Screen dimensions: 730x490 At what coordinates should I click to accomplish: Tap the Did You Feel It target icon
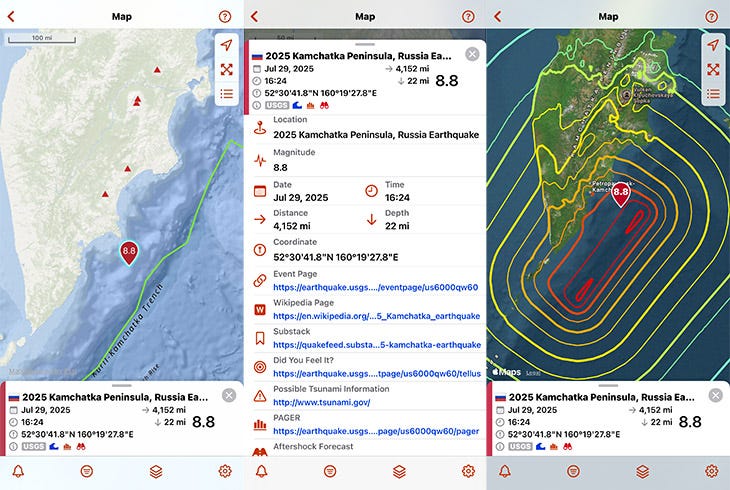260,367
